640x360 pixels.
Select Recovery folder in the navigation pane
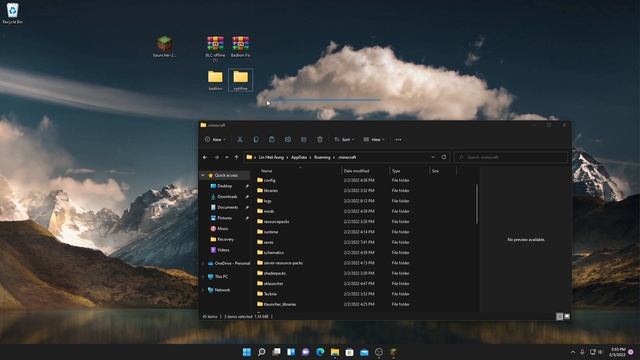tap(225, 239)
